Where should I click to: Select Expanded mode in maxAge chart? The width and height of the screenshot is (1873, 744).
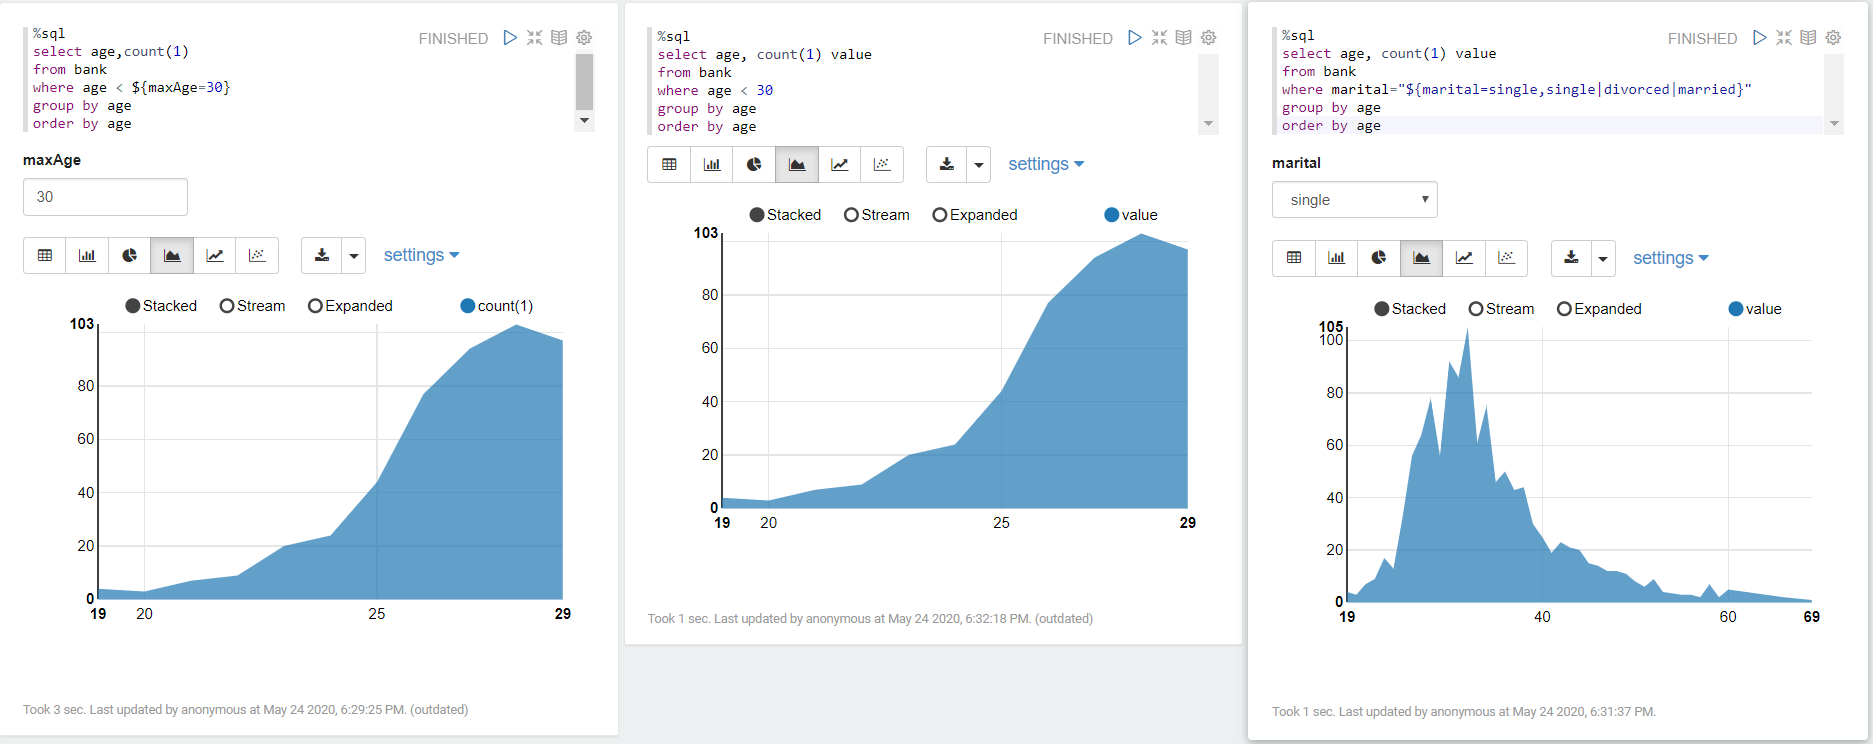pyautogui.click(x=350, y=306)
